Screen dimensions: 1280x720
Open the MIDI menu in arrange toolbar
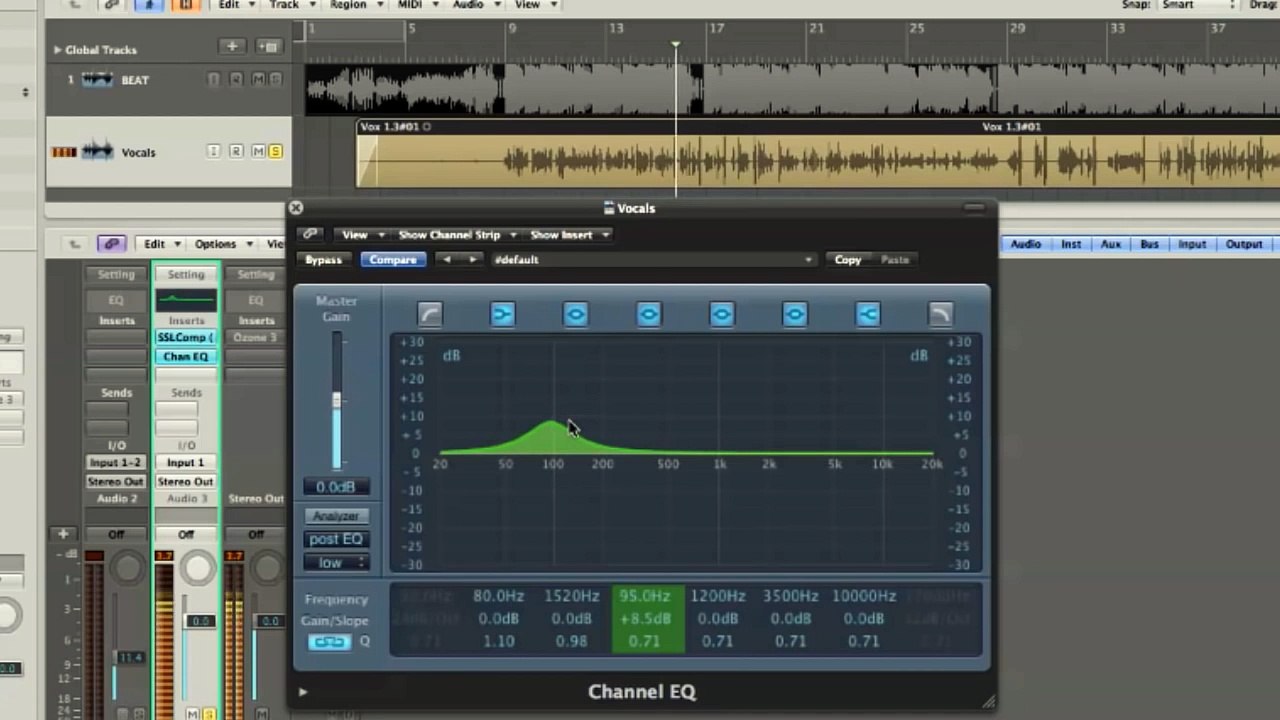[x=415, y=4]
